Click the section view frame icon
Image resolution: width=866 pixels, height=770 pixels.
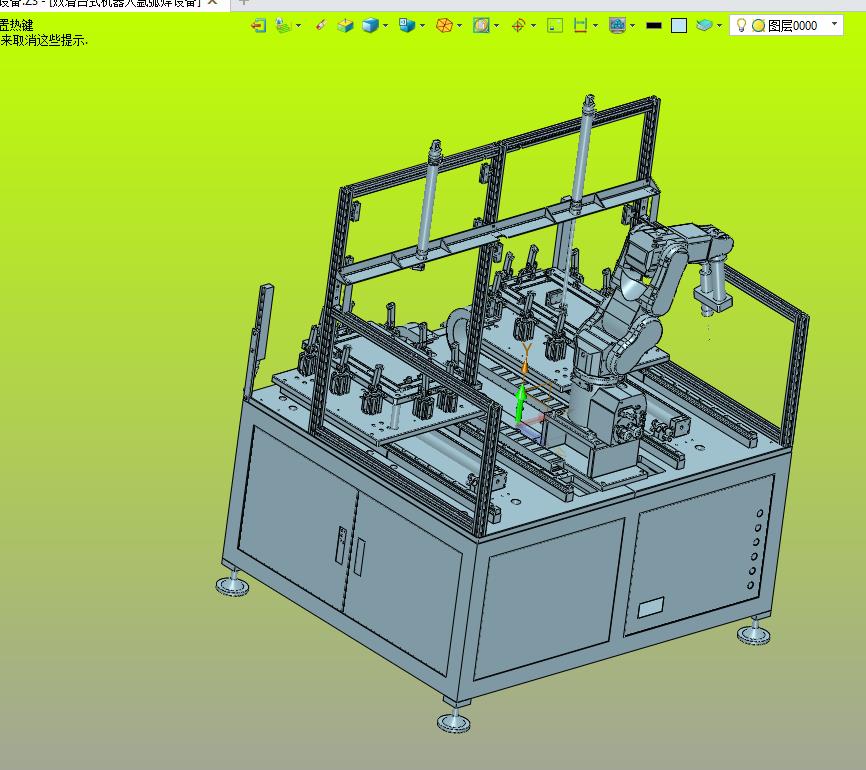[x=481, y=25]
